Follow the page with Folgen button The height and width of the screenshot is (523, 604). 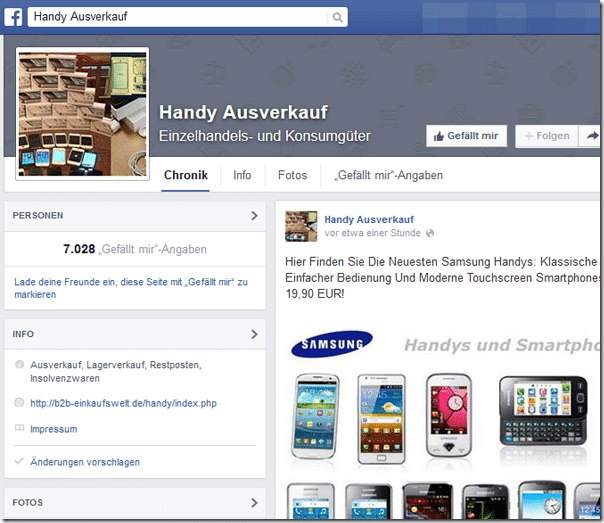[x=547, y=136]
